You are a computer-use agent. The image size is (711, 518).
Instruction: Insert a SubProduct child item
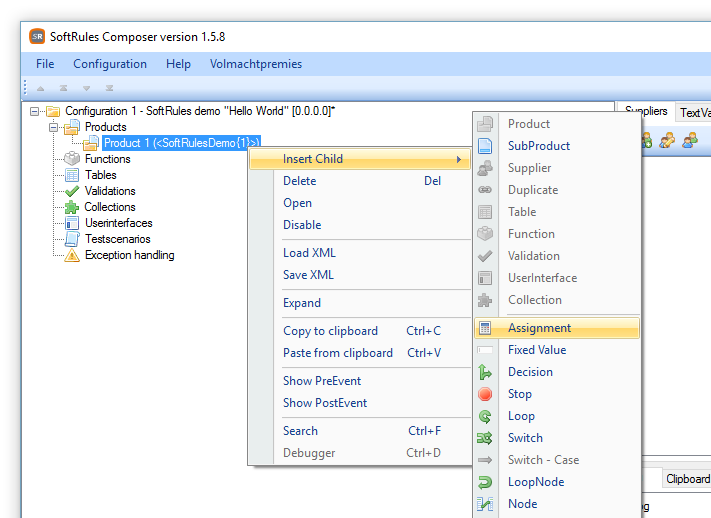pos(557,146)
